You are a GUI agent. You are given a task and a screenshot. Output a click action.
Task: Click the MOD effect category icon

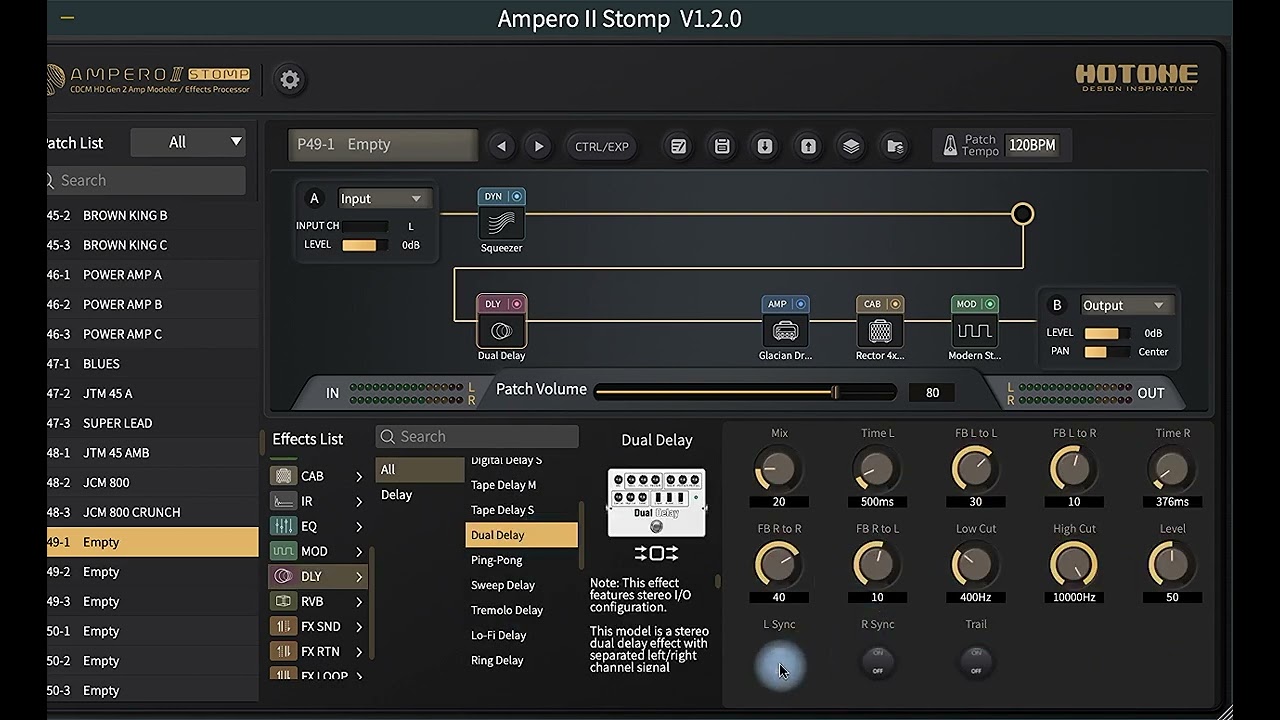coord(284,551)
